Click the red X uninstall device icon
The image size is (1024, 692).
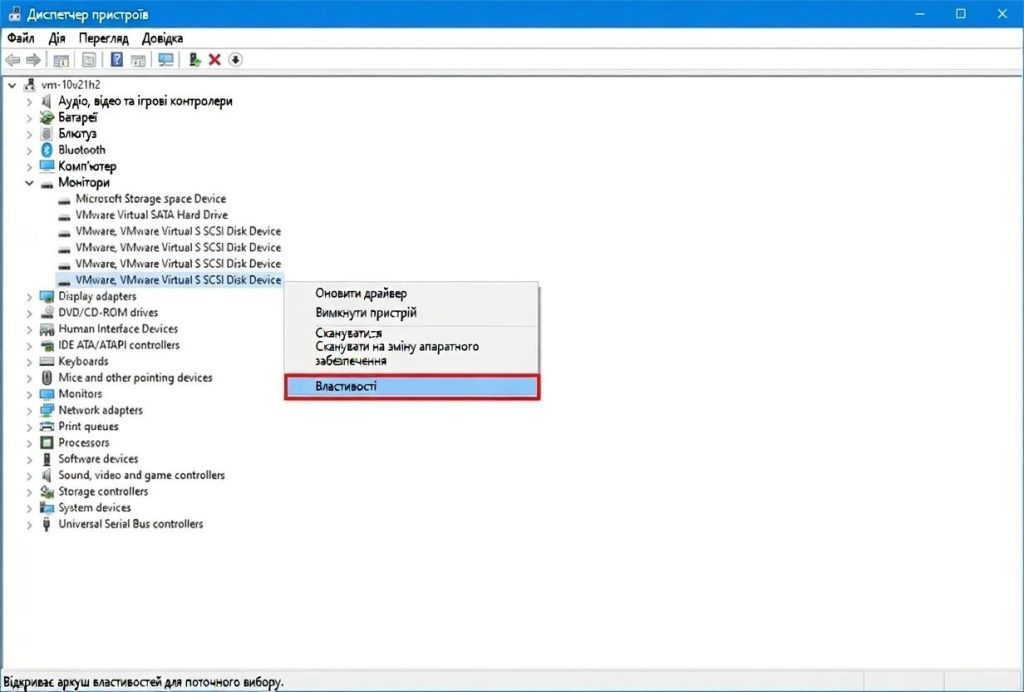(x=214, y=60)
